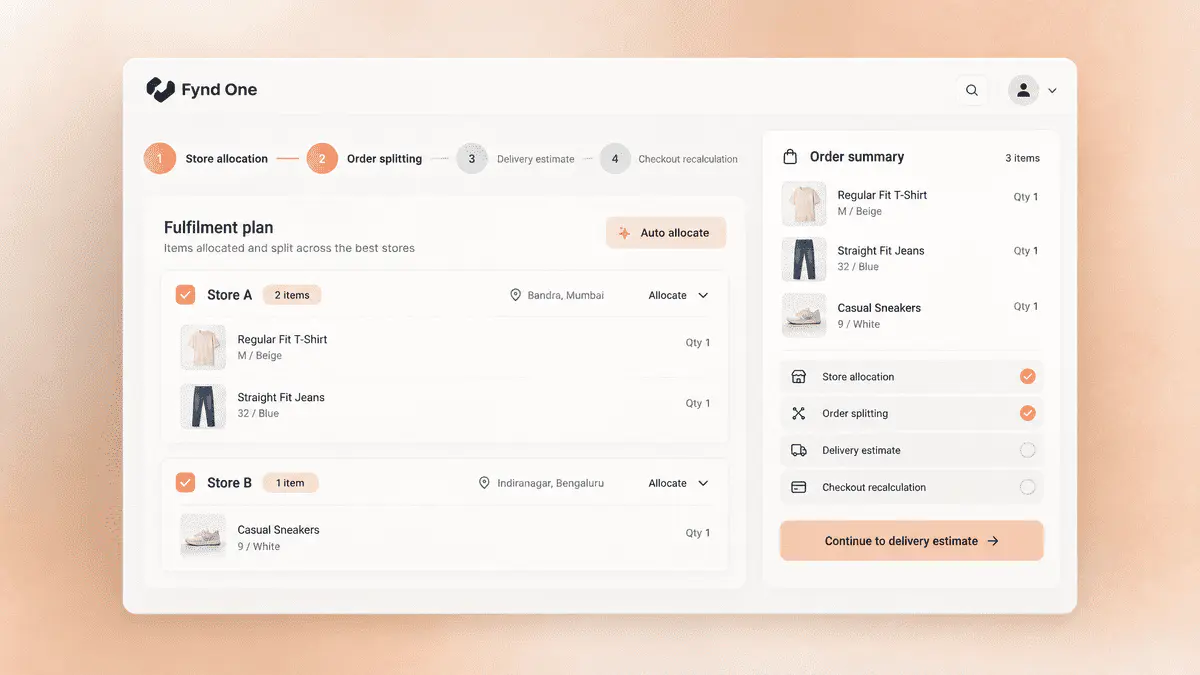Go to step 4 Checkout recalculation
The width and height of the screenshot is (1200, 675).
pos(669,158)
